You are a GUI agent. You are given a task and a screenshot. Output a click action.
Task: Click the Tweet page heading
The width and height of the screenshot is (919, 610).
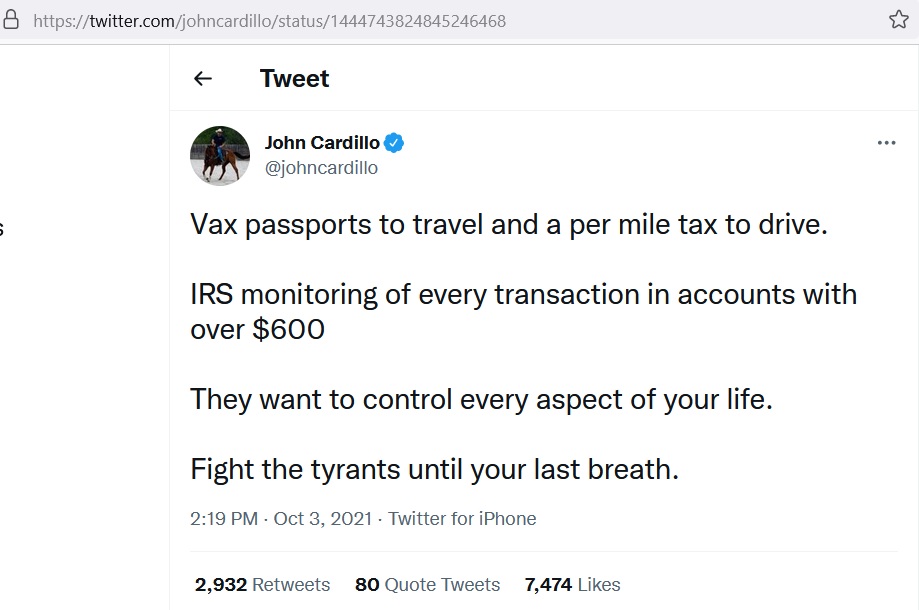point(294,79)
